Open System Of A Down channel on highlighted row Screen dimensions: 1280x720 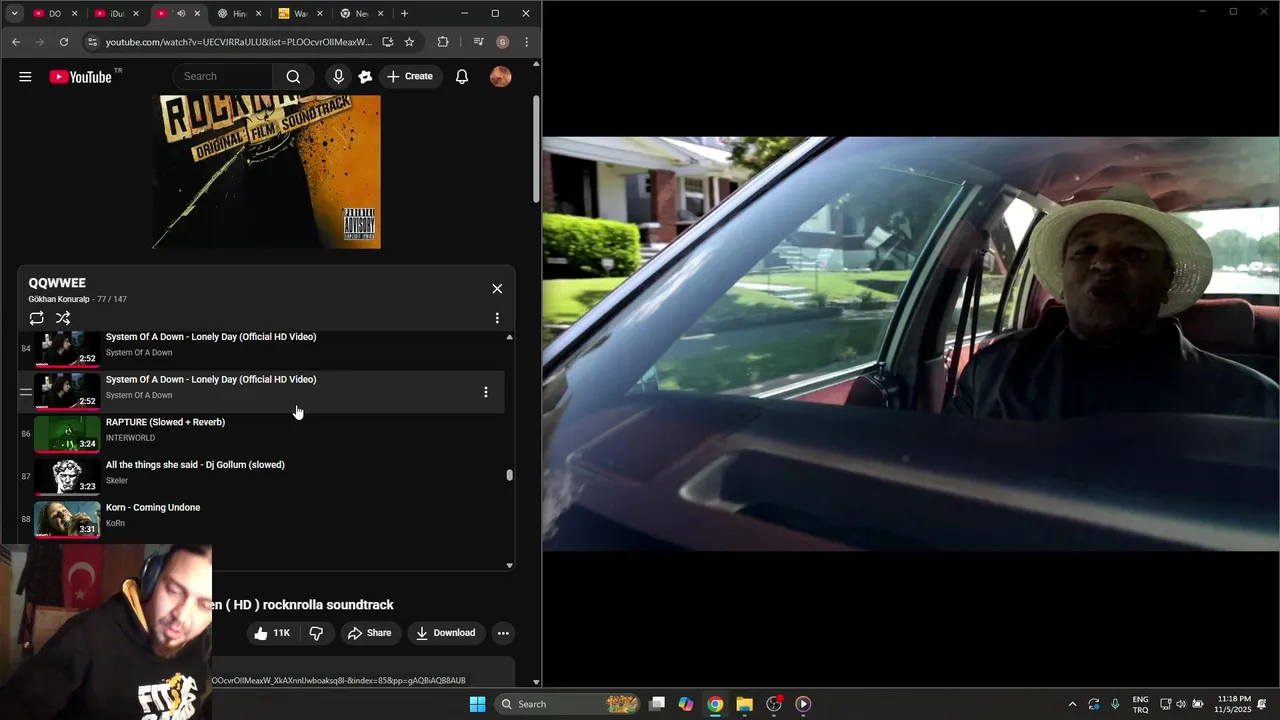[139, 395]
